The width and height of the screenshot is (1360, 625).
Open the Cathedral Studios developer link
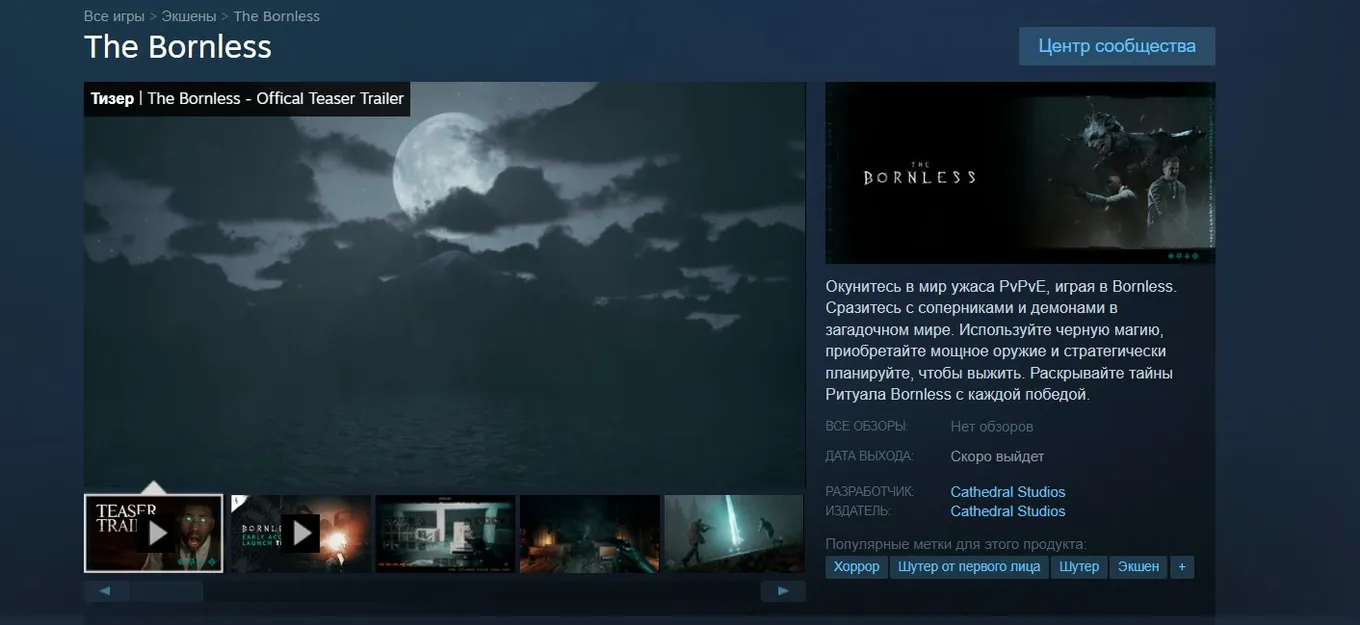(x=1007, y=492)
